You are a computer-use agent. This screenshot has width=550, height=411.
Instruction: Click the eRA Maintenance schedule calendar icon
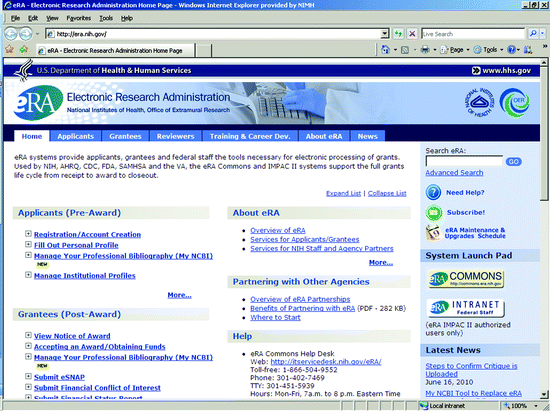[x=433, y=233]
